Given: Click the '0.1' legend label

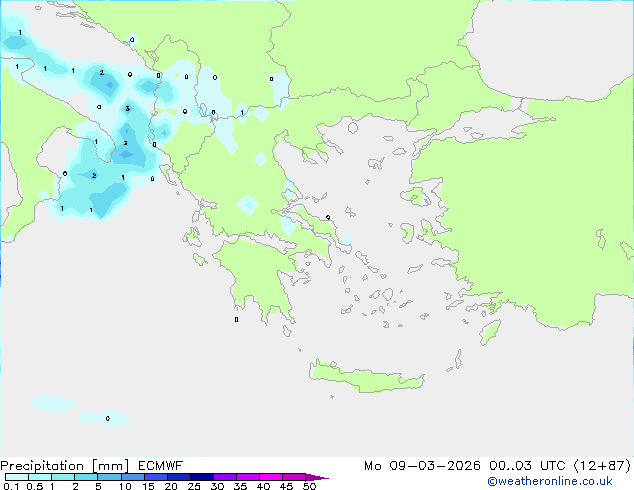Looking at the screenshot, I should coord(11,486).
